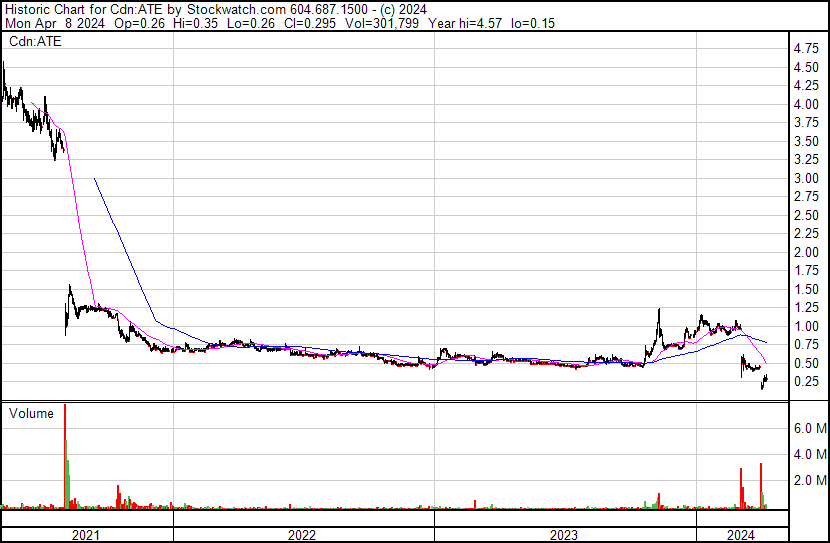Click the 'Volume' panel label
830x543 pixels.
tap(31, 413)
